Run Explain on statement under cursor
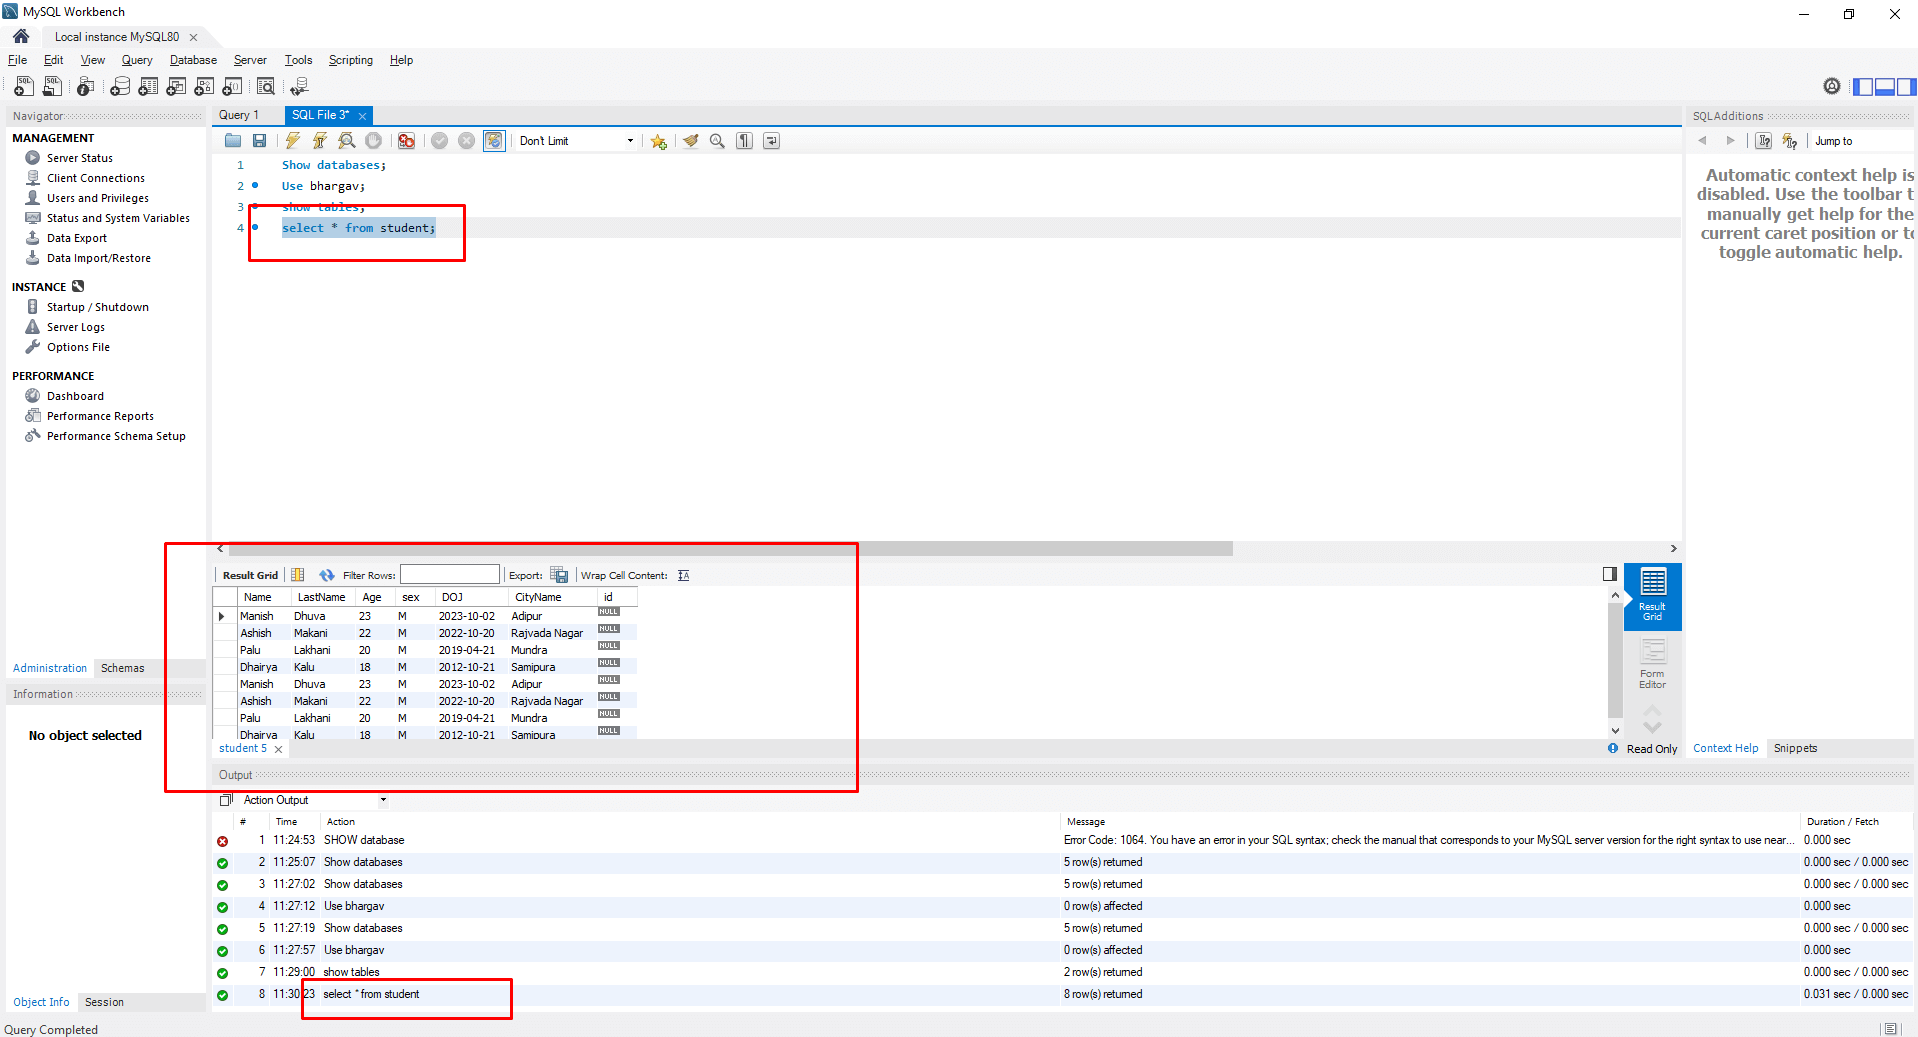The height and width of the screenshot is (1037, 1918). tap(346, 141)
